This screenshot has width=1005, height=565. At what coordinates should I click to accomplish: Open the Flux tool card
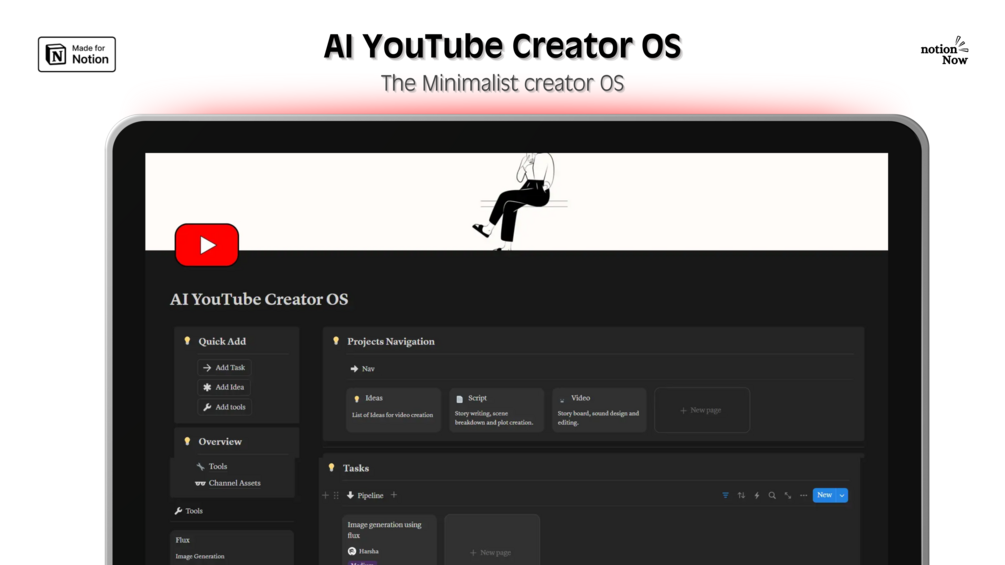pos(232,547)
